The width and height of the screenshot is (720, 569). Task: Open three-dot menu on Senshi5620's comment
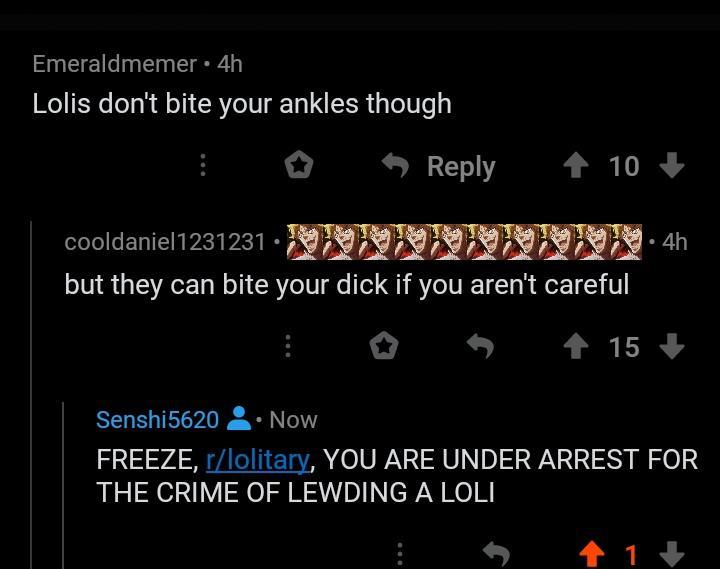[x=400, y=554]
